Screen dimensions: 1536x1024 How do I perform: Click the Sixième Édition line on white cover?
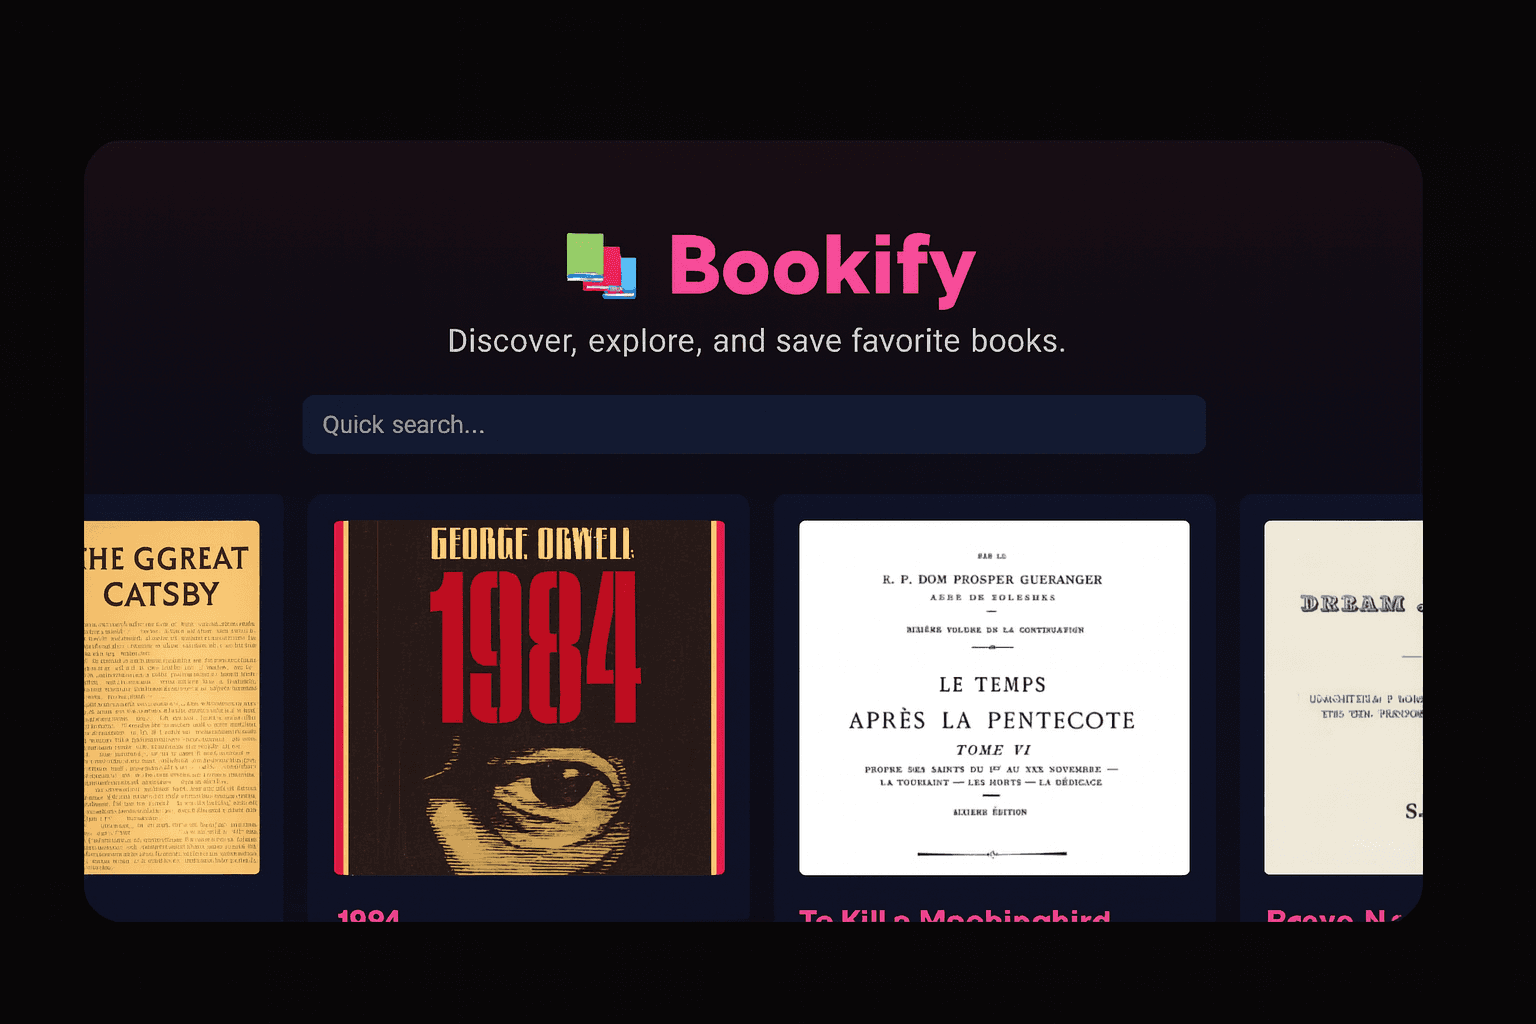990,812
